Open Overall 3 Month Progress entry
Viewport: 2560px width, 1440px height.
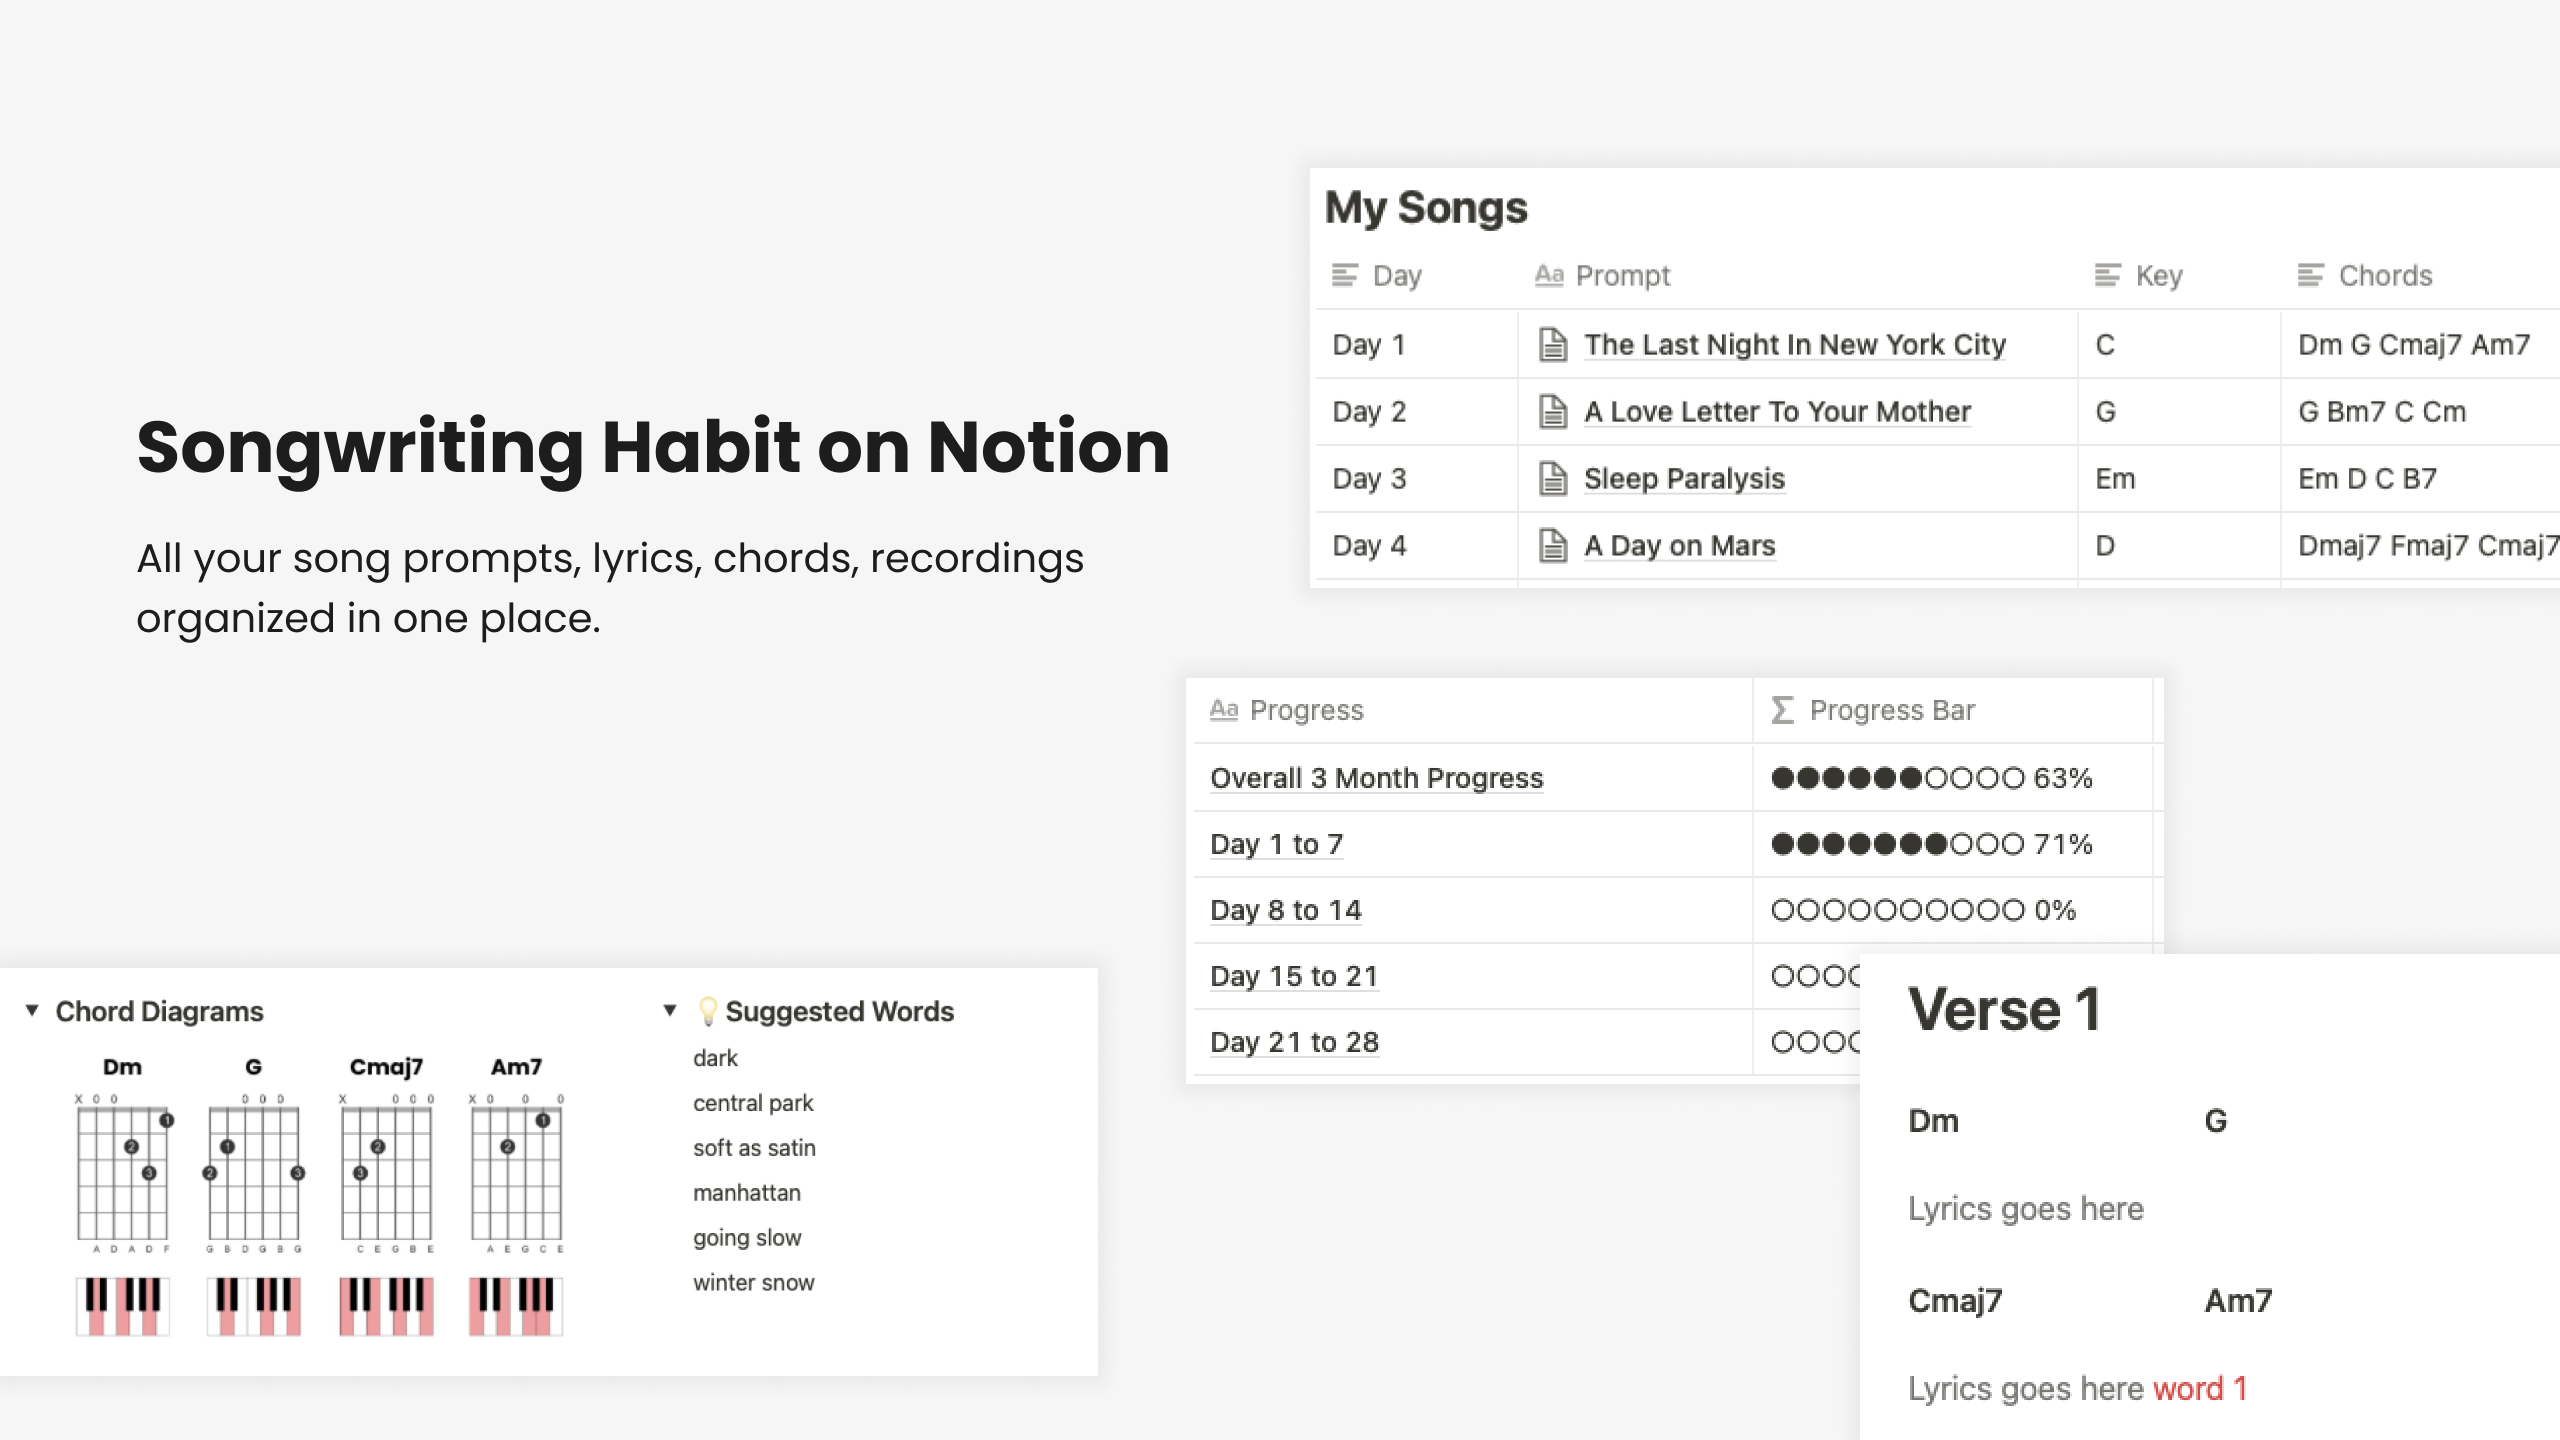(1377, 778)
